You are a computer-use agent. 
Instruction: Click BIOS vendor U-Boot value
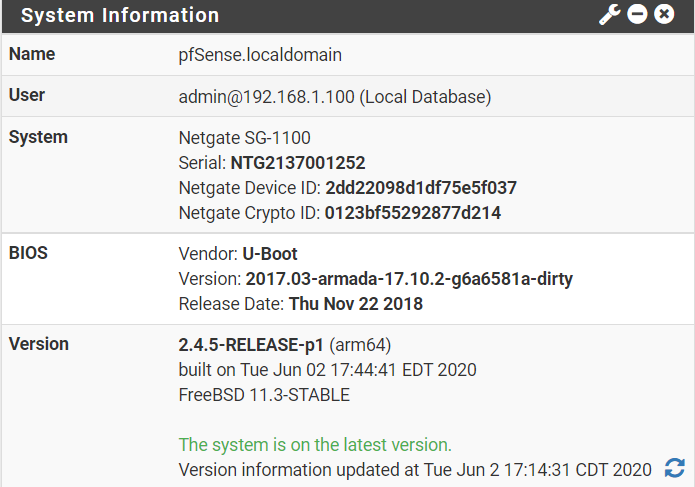point(270,254)
